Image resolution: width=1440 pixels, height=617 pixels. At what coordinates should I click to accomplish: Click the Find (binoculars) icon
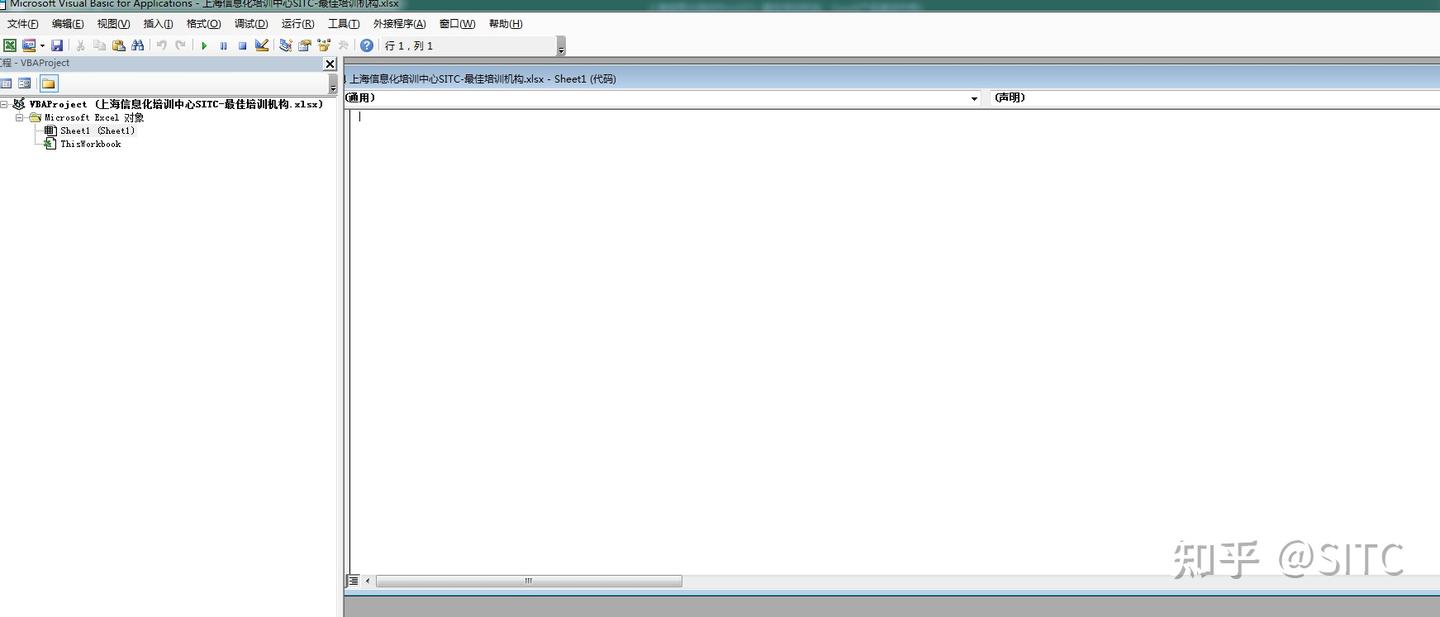(x=137, y=45)
